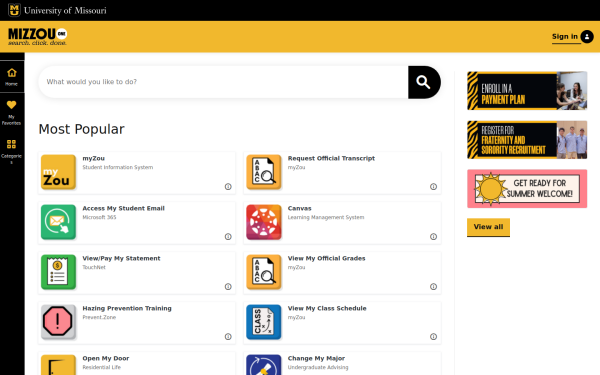Open the View/Pay My Statement icon
This screenshot has height=375, width=600.
(58, 272)
